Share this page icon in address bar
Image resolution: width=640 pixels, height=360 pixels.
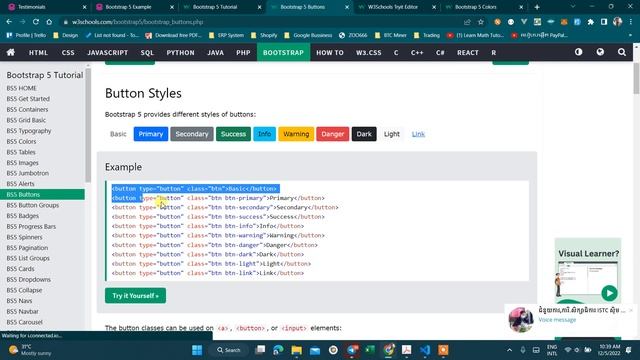[467, 22]
